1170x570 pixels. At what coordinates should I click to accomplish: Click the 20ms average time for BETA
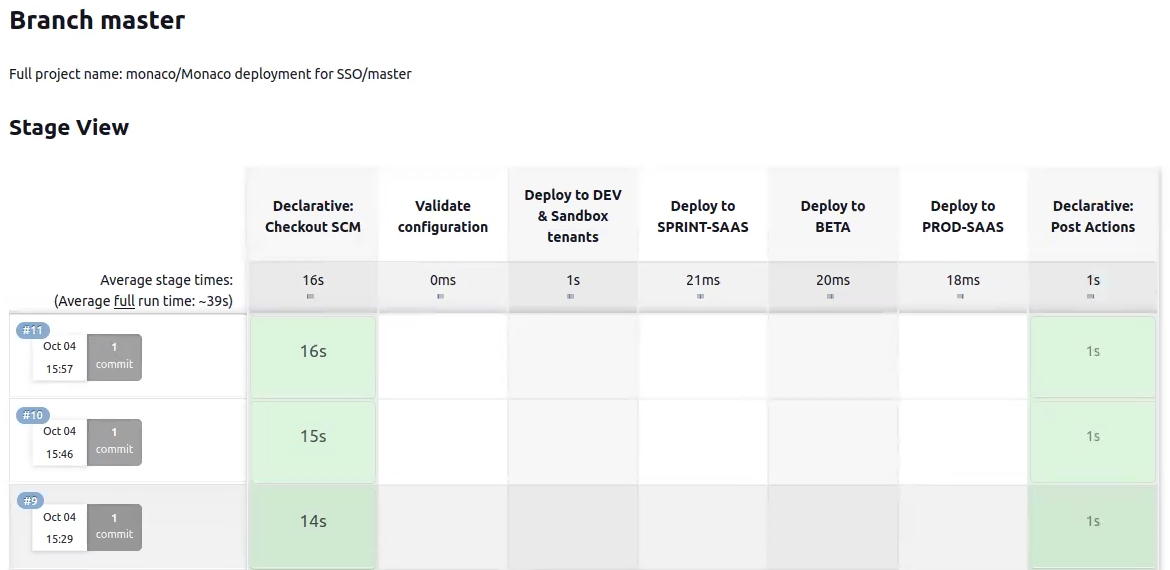[833, 281]
